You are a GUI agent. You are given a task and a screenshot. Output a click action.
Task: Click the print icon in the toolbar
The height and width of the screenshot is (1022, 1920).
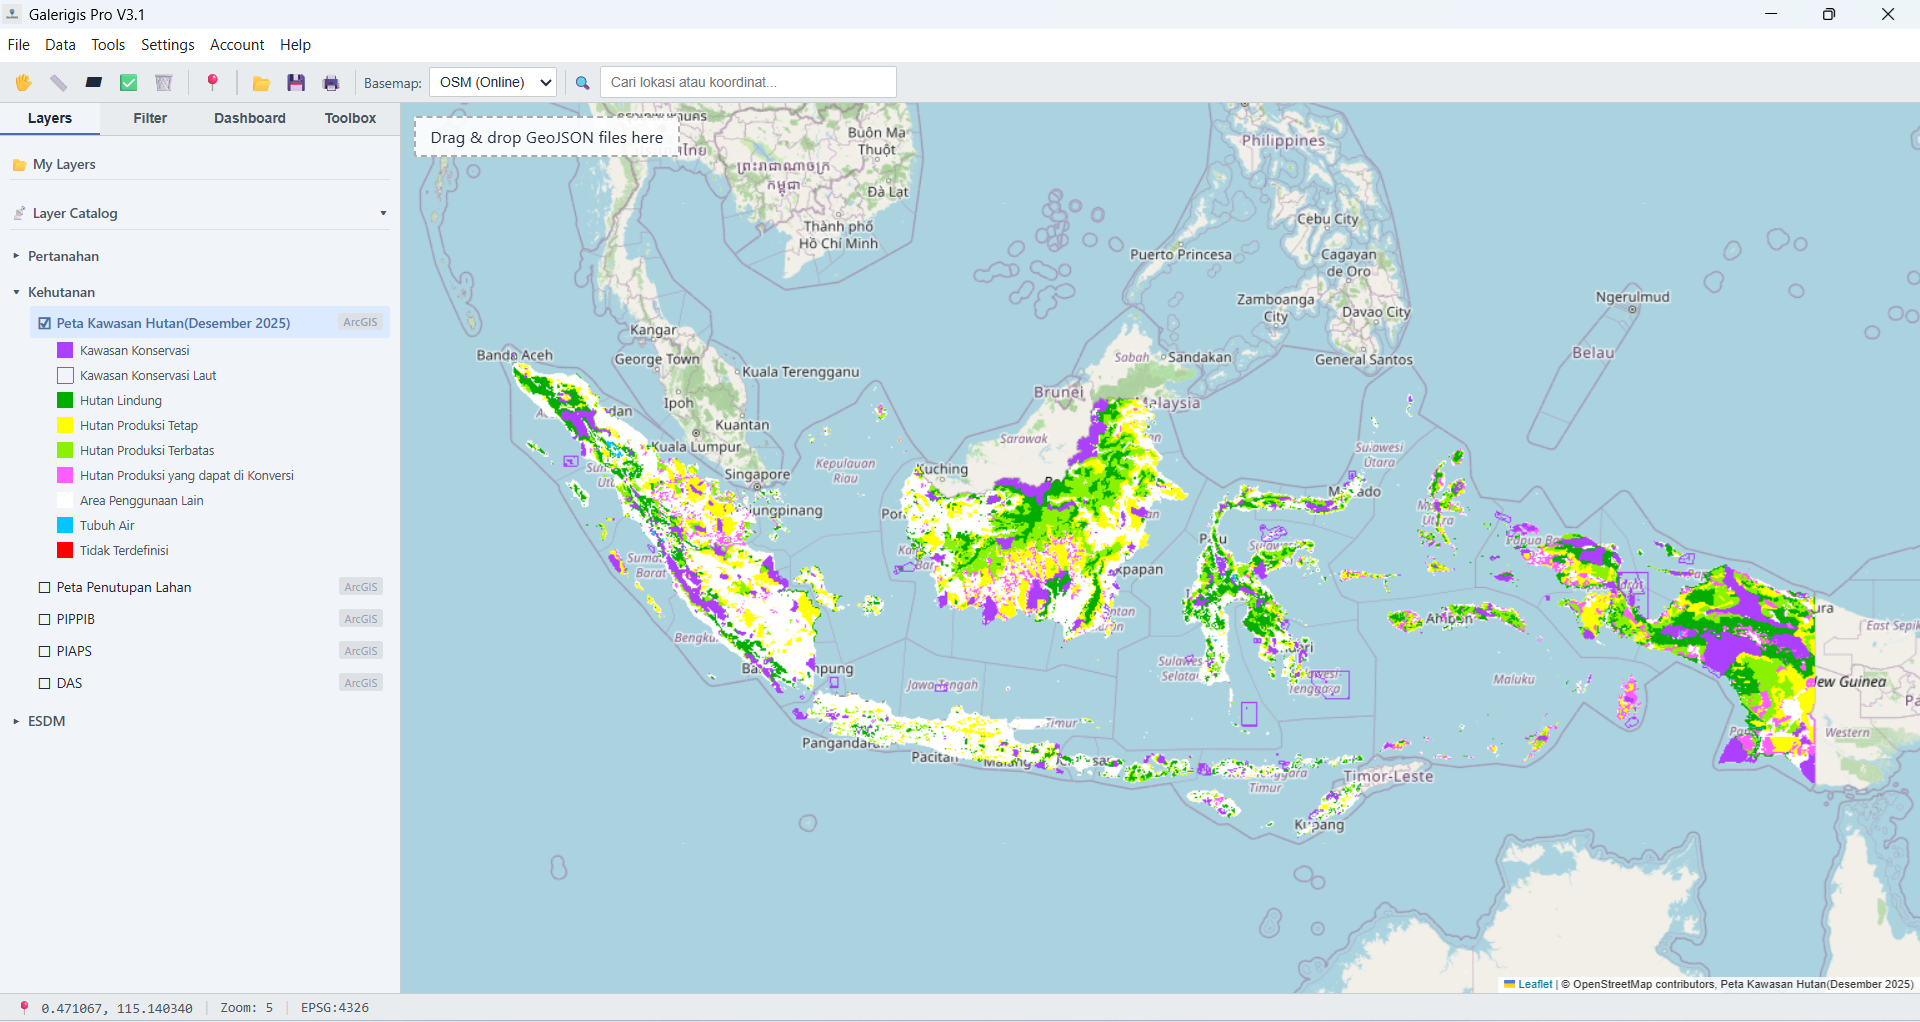click(x=331, y=82)
